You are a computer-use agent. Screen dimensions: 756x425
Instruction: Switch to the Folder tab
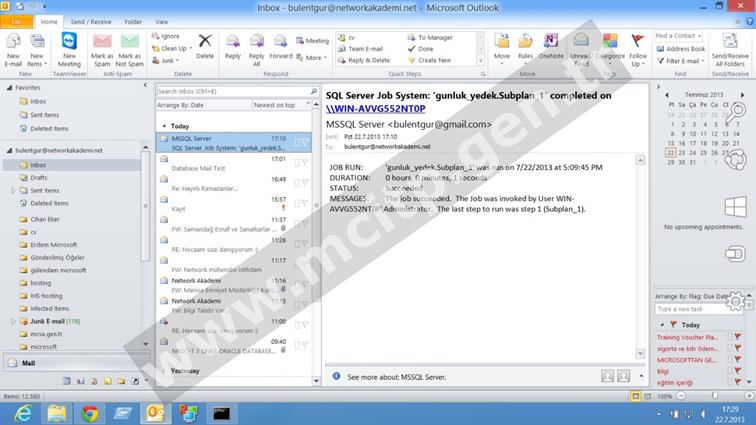133,22
